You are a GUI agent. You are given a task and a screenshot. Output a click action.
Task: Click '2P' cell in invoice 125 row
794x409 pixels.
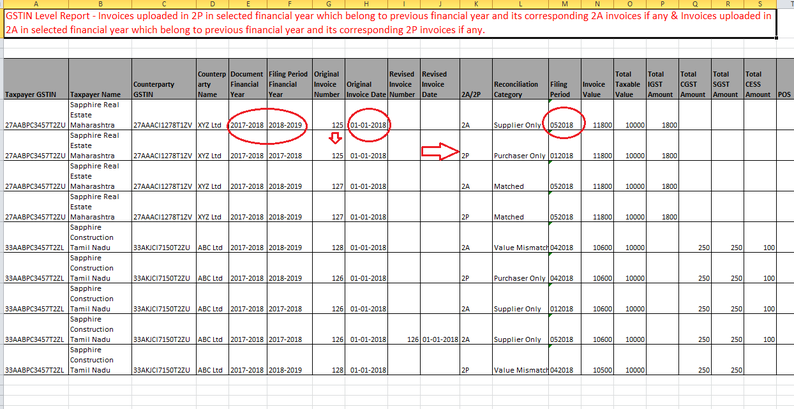[x=475, y=145]
